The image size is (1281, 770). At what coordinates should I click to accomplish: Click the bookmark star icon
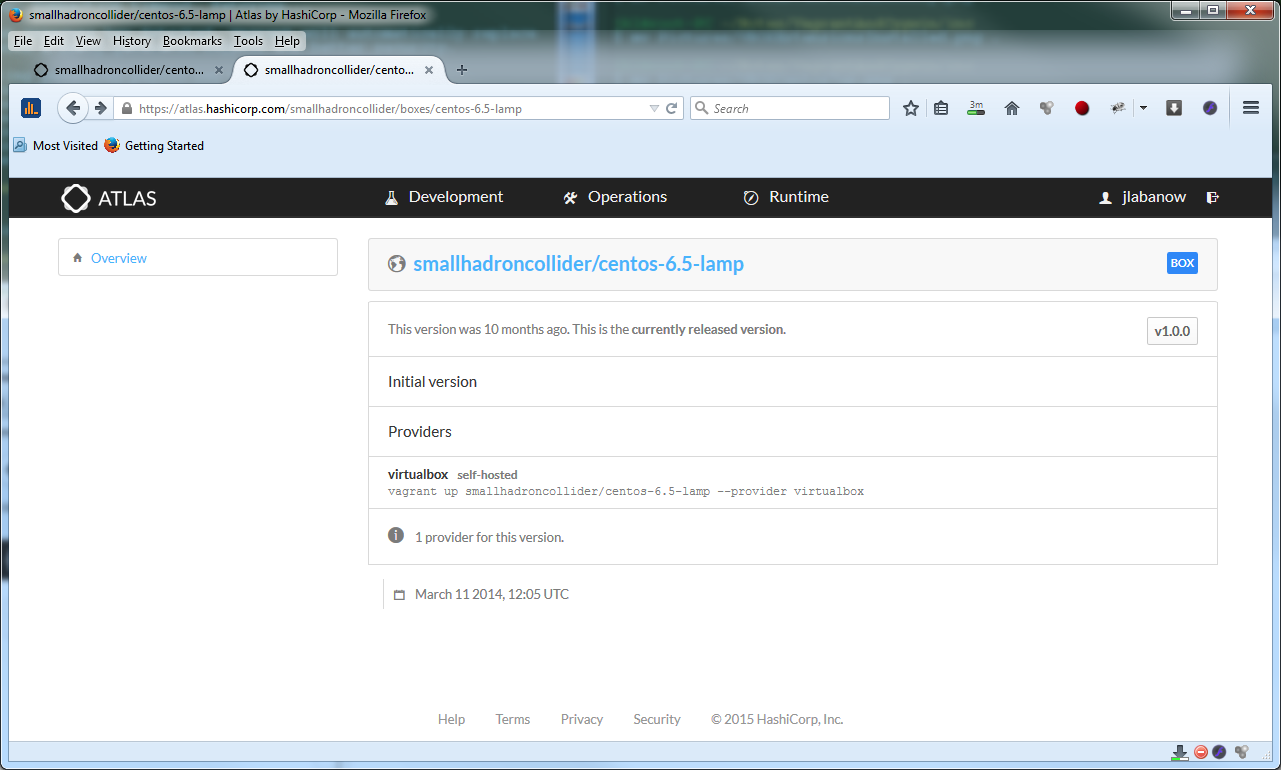click(x=910, y=108)
